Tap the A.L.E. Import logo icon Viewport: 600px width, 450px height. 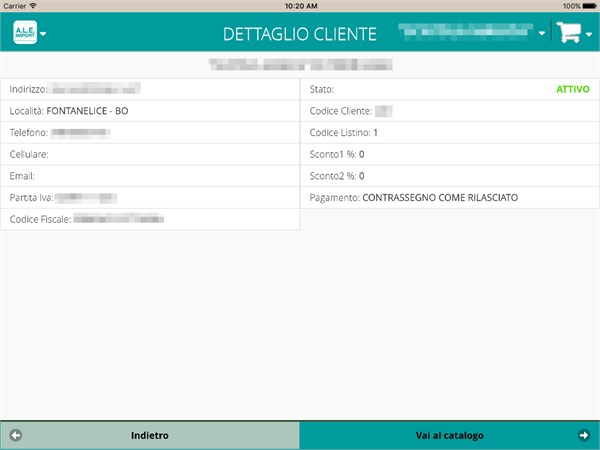25,33
